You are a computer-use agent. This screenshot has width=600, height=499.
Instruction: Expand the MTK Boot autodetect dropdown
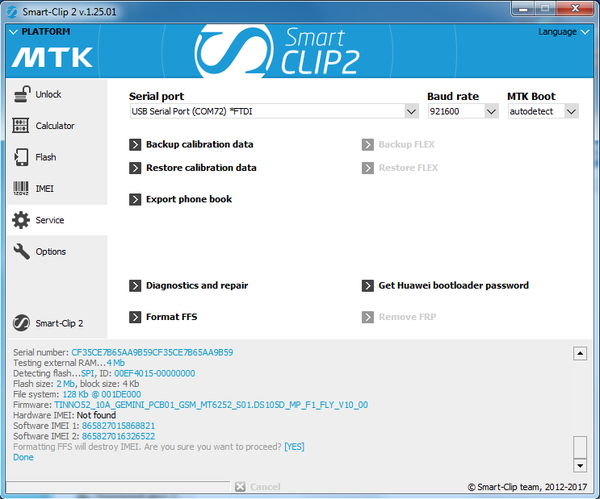click(x=570, y=112)
